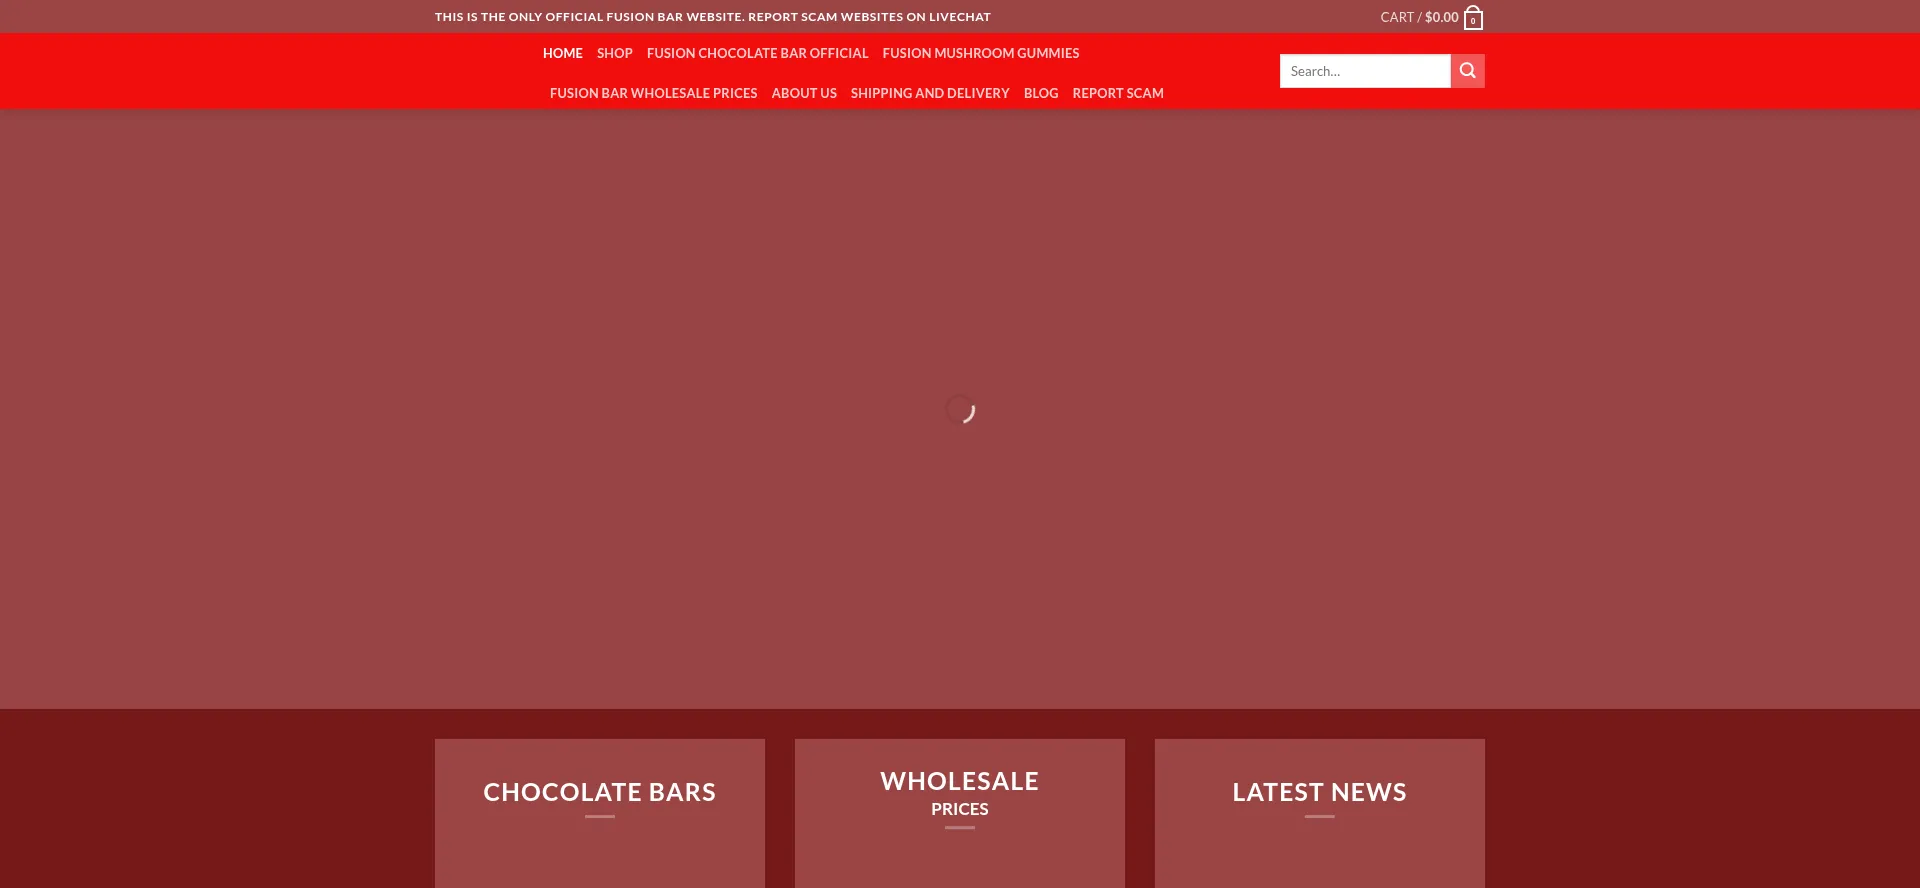Focus the Search input field
The image size is (1920, 888).
(1365, 71)
